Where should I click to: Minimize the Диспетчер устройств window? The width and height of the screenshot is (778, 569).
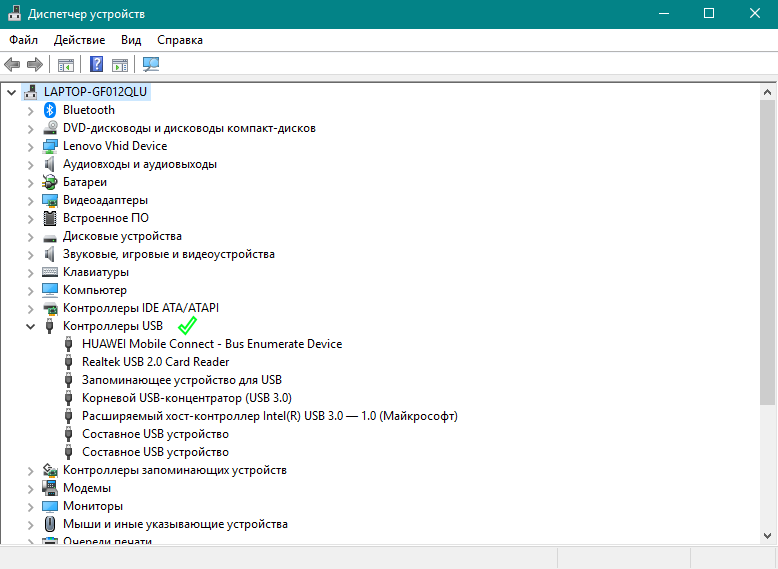tap(664, 13)
